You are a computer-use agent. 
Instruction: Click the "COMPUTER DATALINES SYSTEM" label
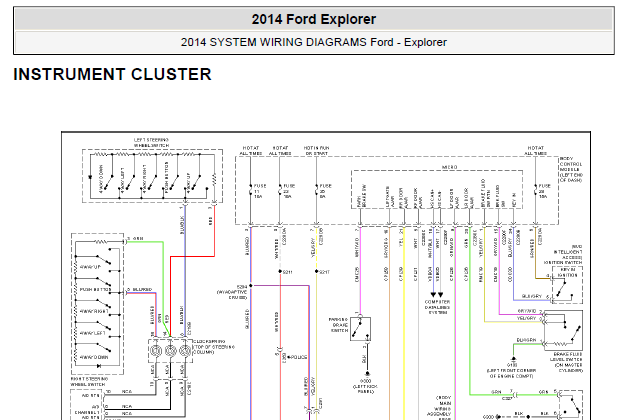pyautogui.click(x=437, y=307)
